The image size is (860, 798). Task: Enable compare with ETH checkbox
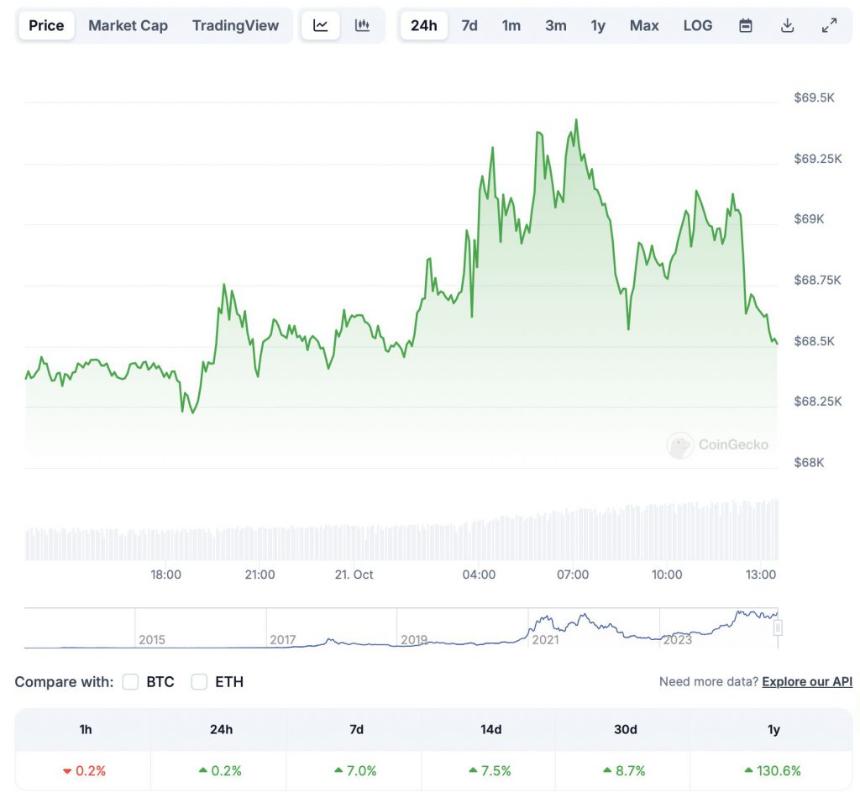(199, 682)
